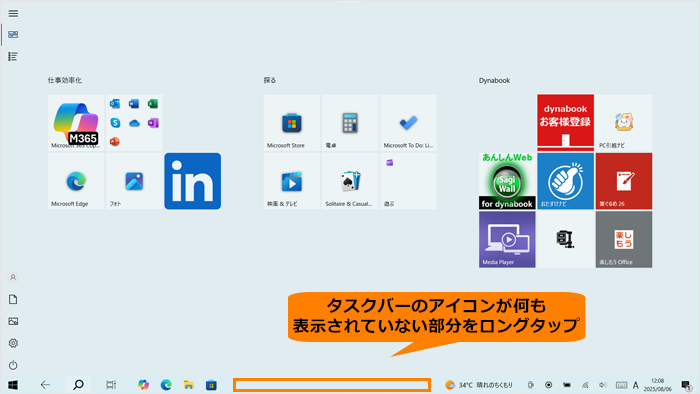Open Microsoft Store from the taskbar
Screen dimensions: 700x394
(211, 385)
